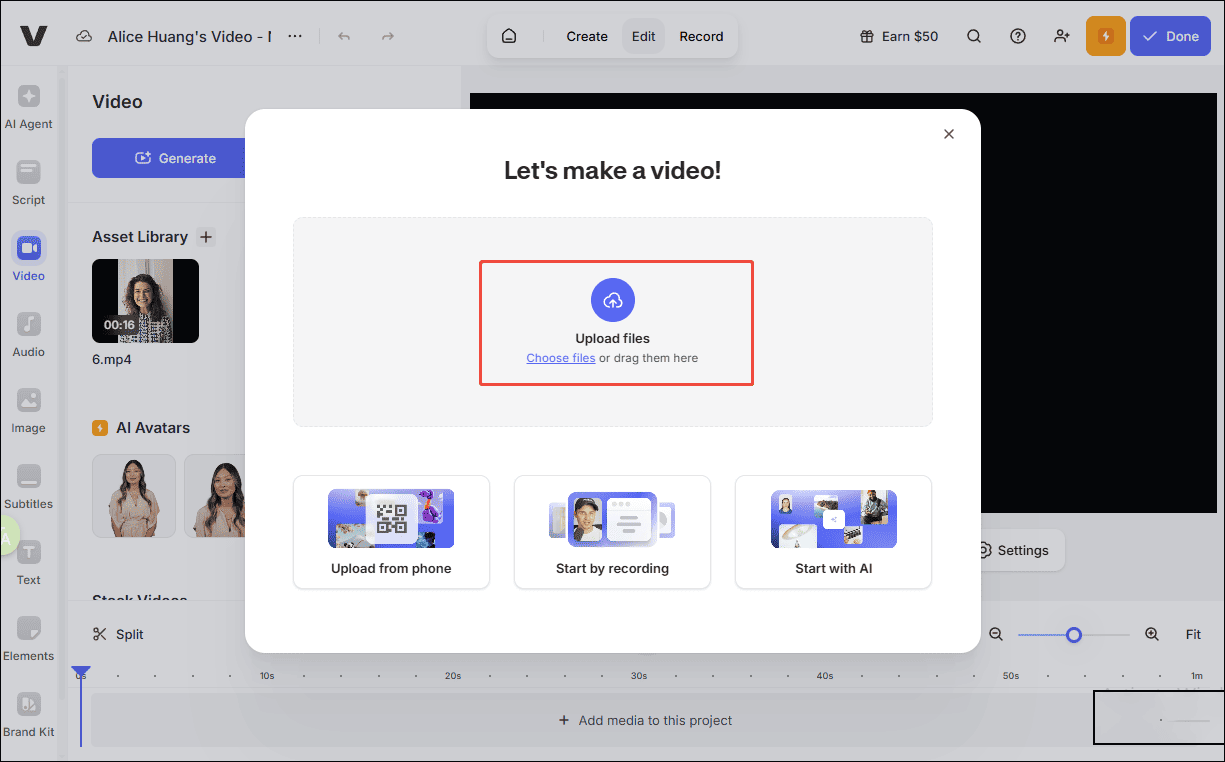
Task: Select the Script tool in the sidebar
Action: coord(29,182)
